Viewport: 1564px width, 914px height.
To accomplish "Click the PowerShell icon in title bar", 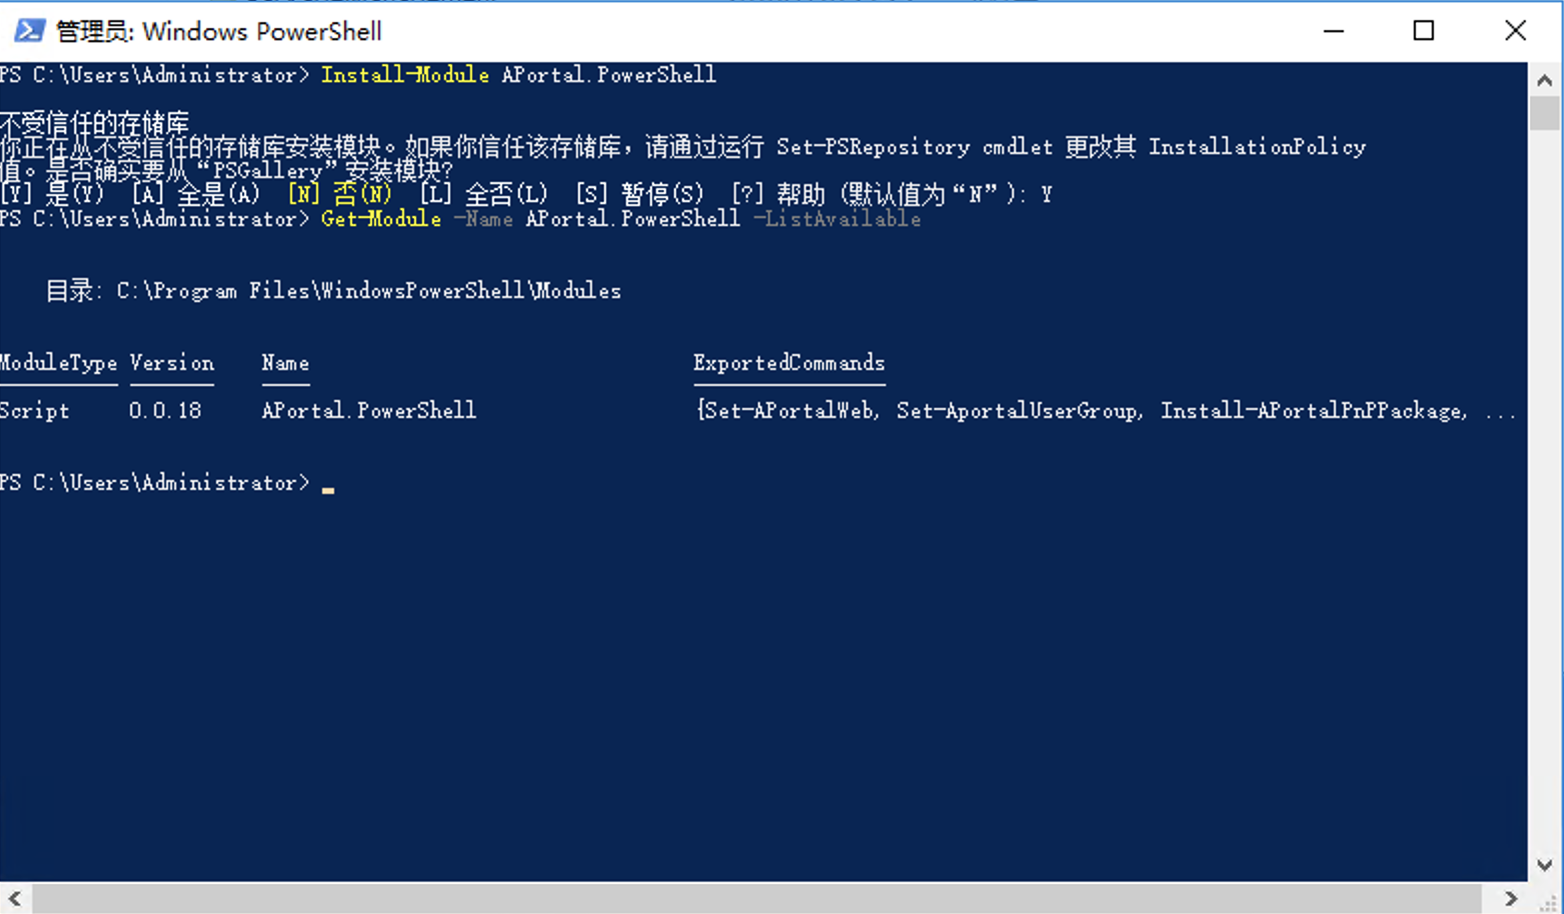I will click(x=29, y=31).
